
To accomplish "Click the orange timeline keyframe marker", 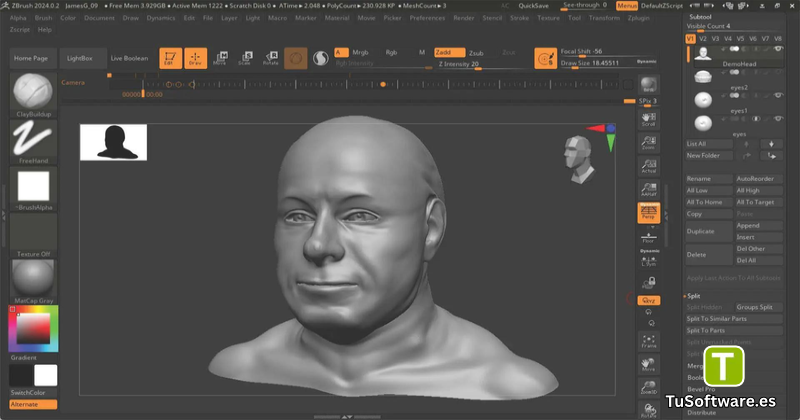I will point(383,84).
